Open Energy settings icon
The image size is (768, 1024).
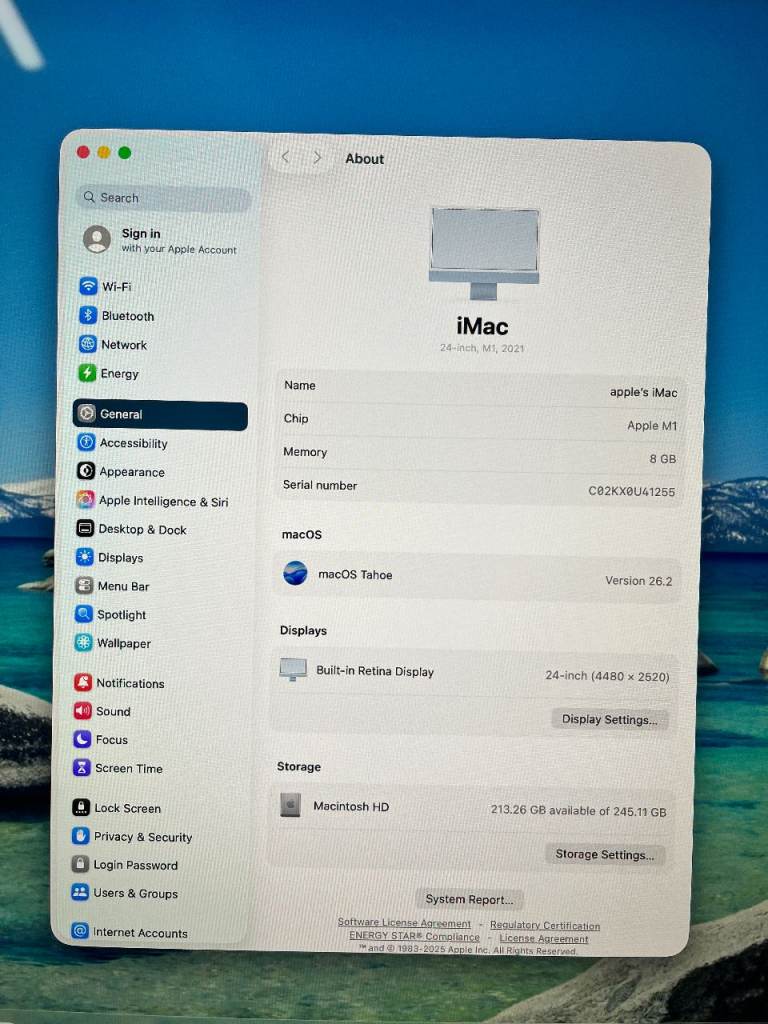[x=87, y=373]
